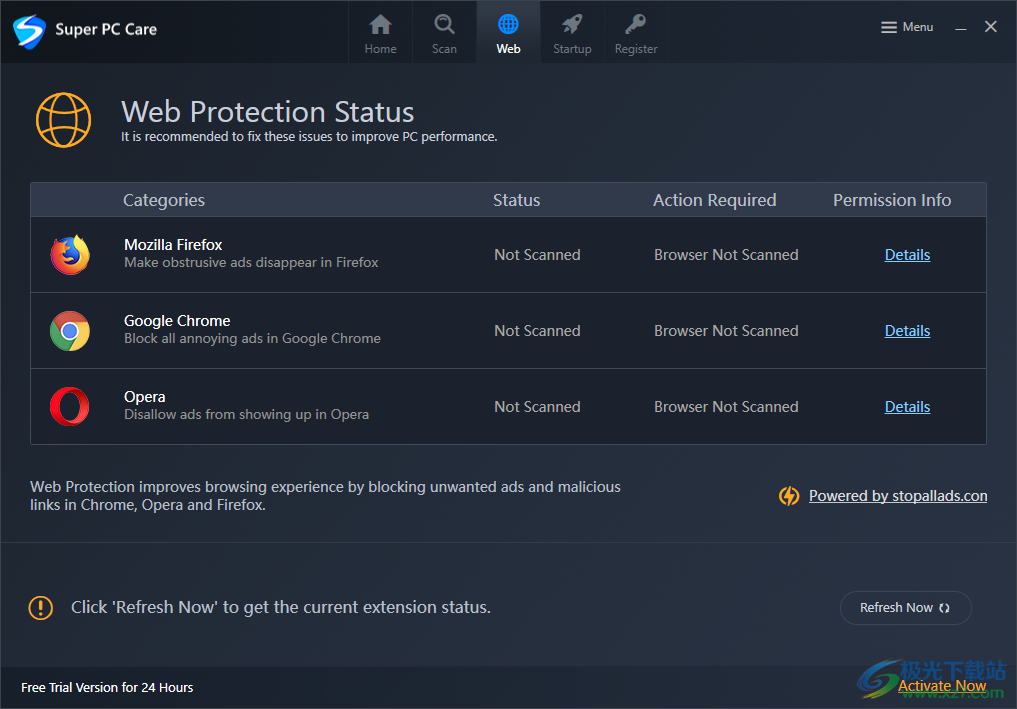Click Firefox's 'Browser Not Scanned' action text
Viewport: 1017px width, 709px height.
click(x=726, y=255)
